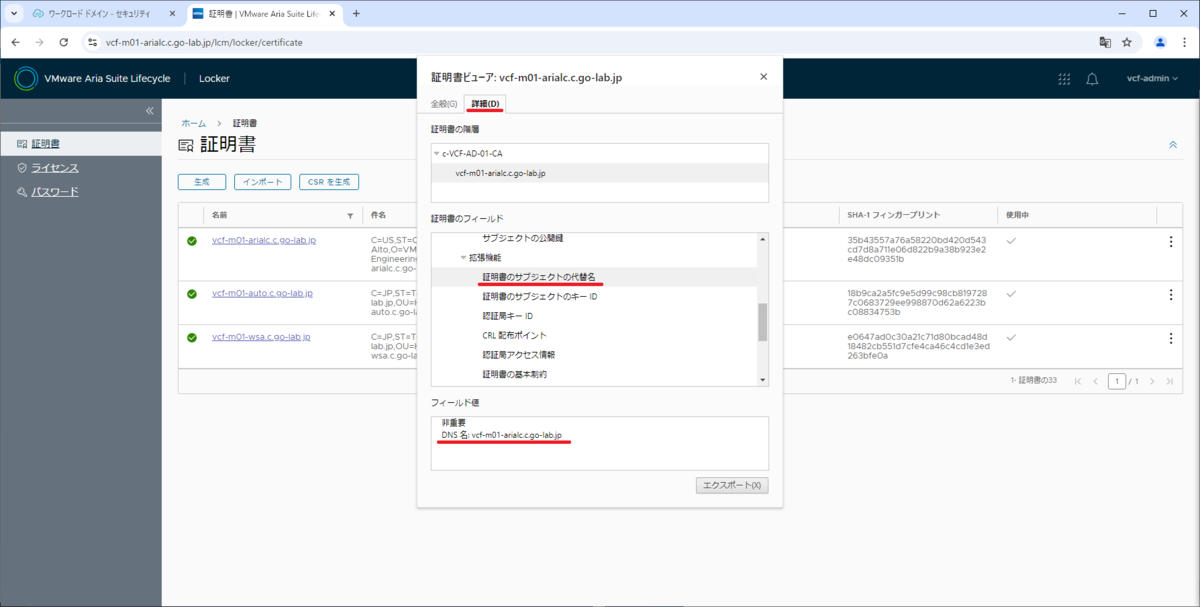Collapse the 拡張機能 field group
The height and width of the screenshot is (607, 1200).
point(463,258)
